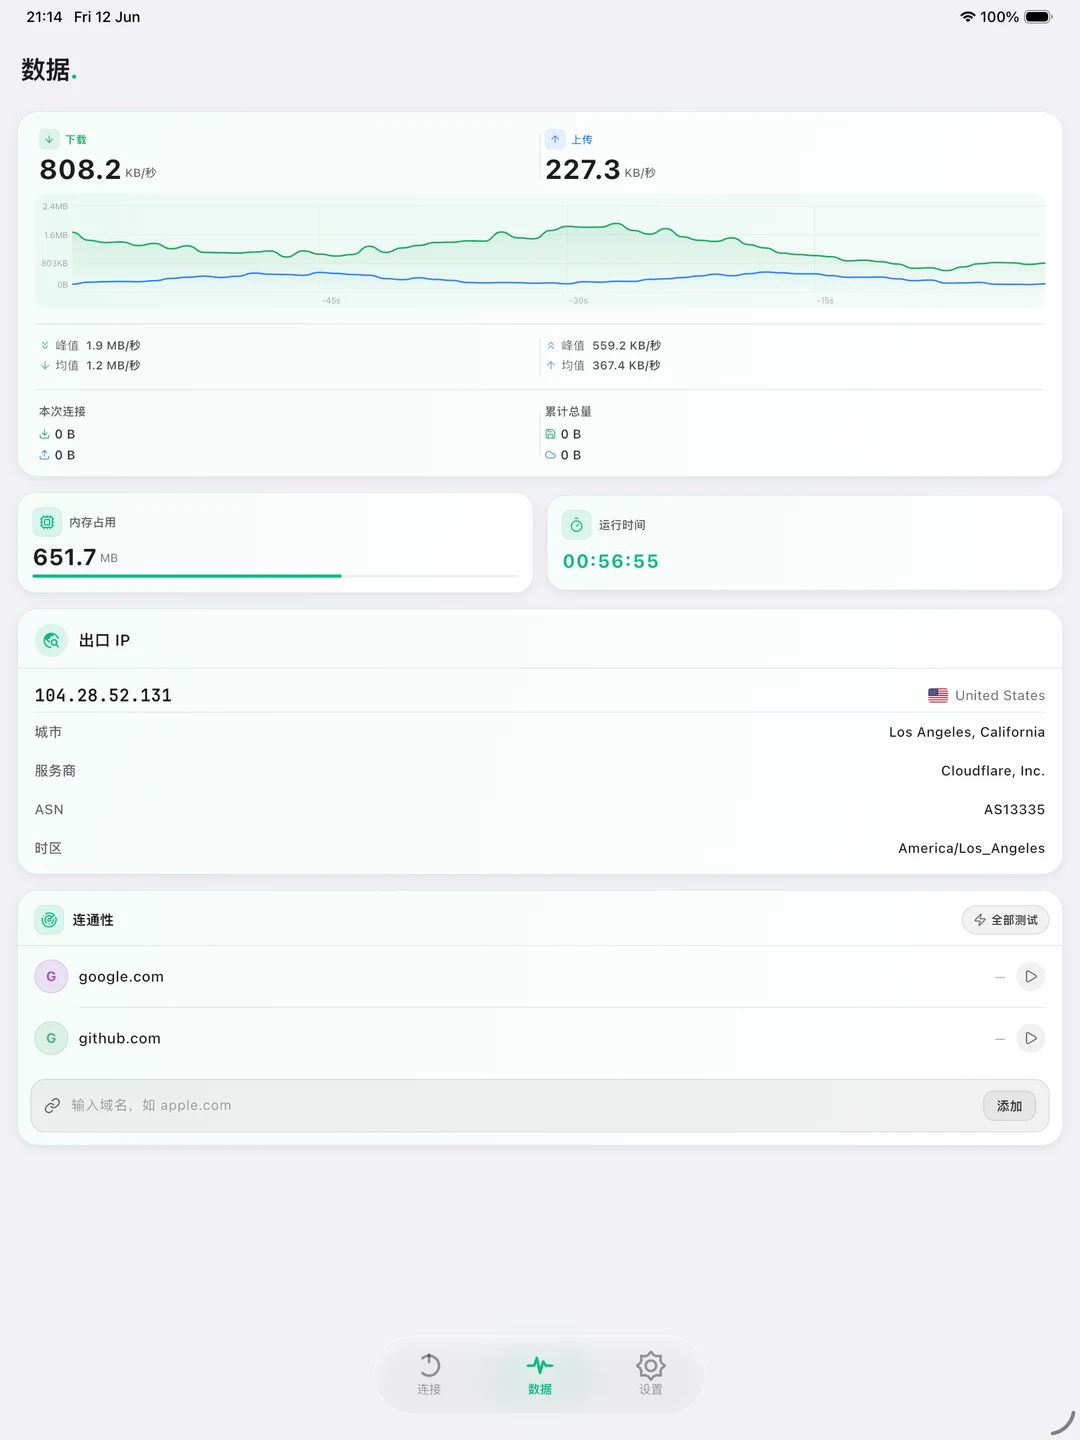The height and width of the screenshot is (1440, 1080).
Task: Click the 559.2 KB/秒 upload peak value
Action: (x=626, y=345)
